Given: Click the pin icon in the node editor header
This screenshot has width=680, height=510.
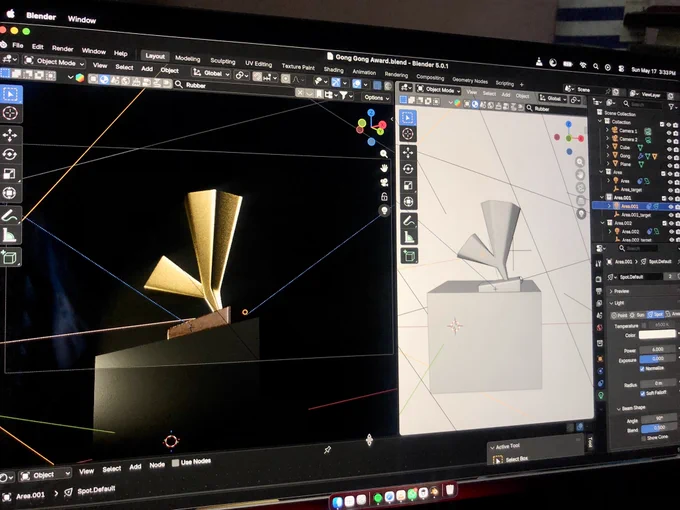Looking at the screenshot, I should click(327, 450).
